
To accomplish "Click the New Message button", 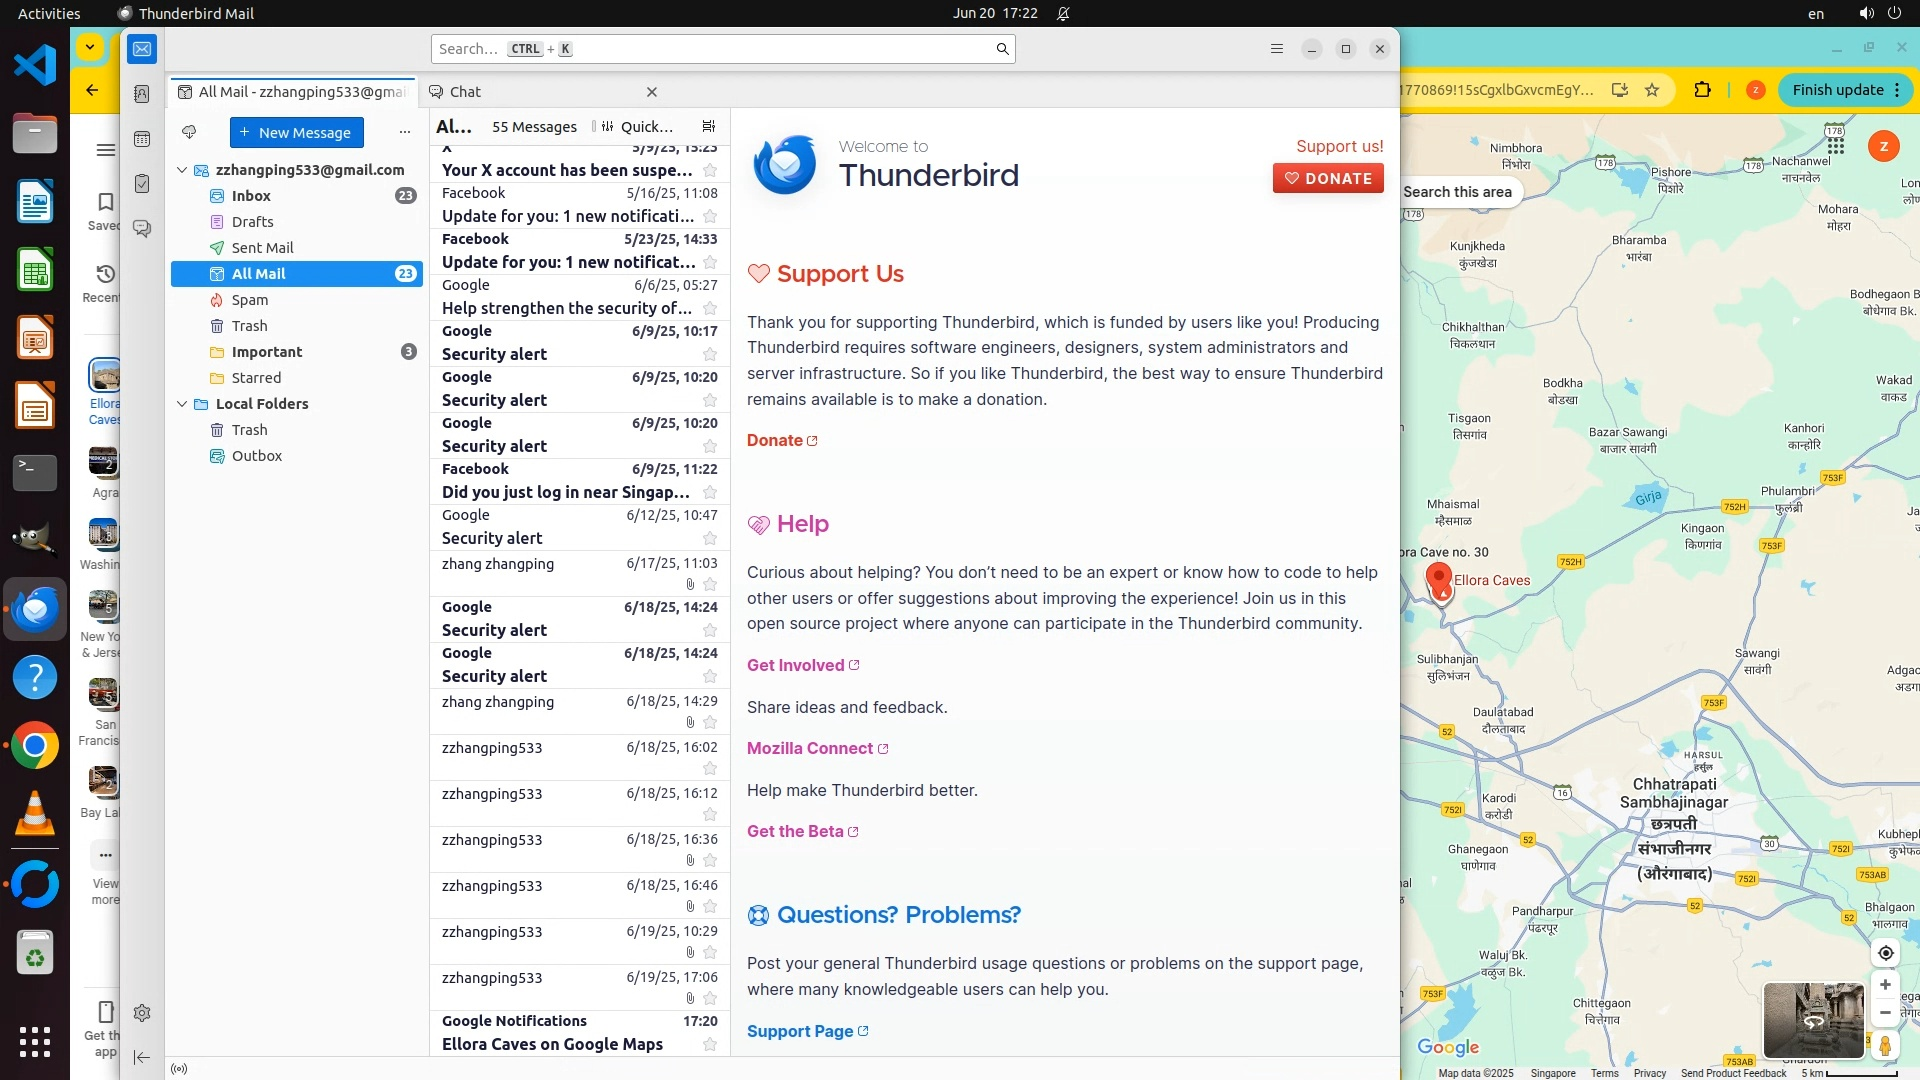I will pos(296,132).
